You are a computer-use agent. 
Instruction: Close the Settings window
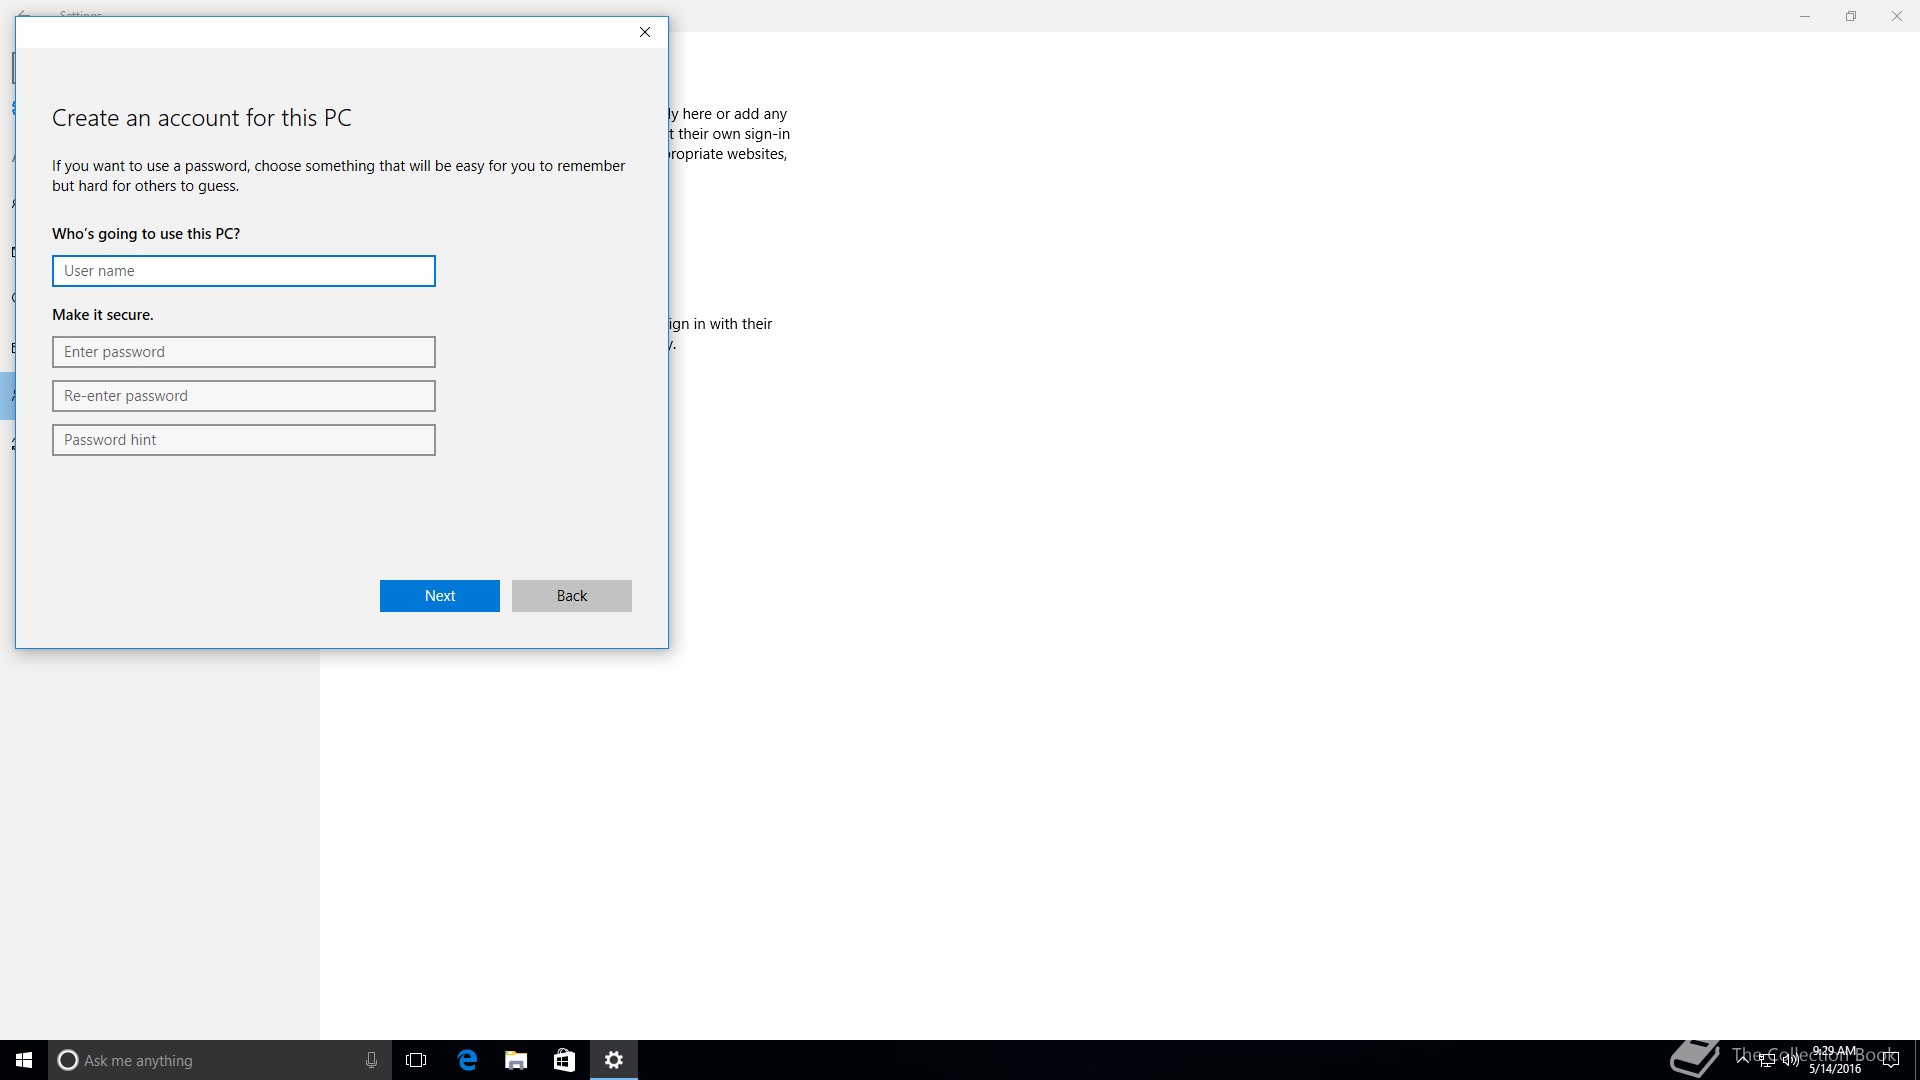1897,16
